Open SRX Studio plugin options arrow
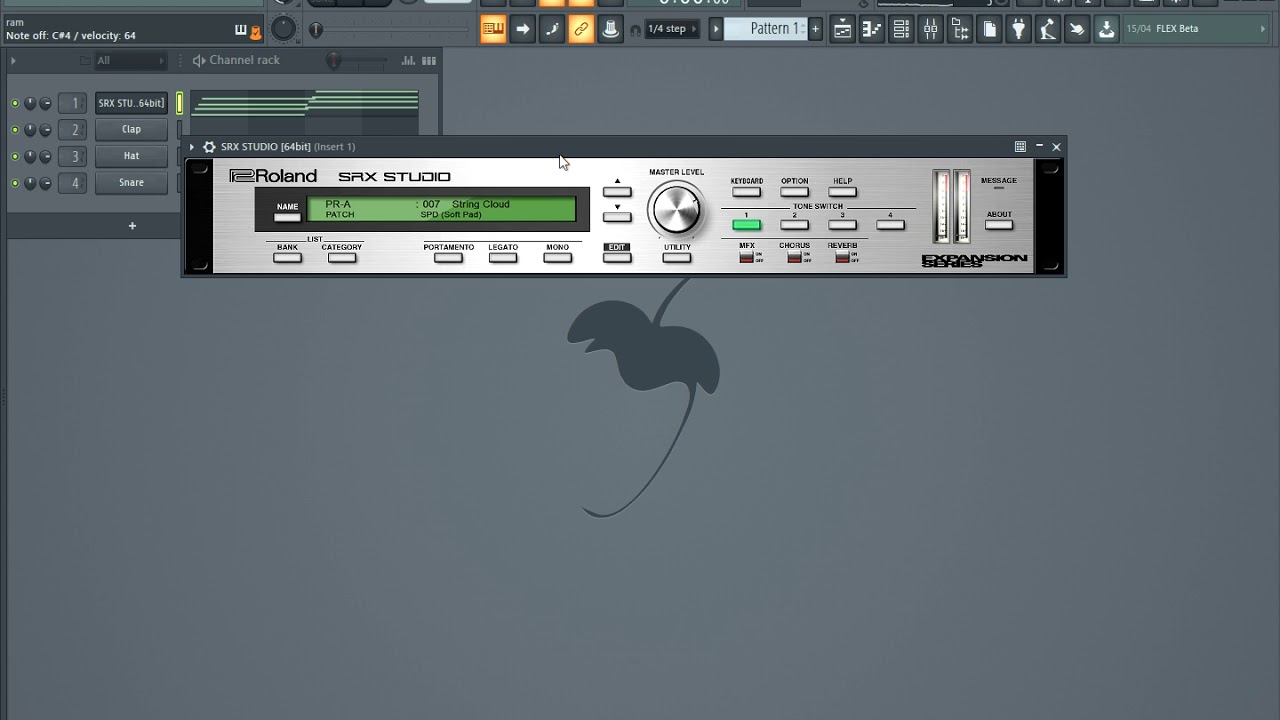Screen dimensions: 1280x720 191,147
